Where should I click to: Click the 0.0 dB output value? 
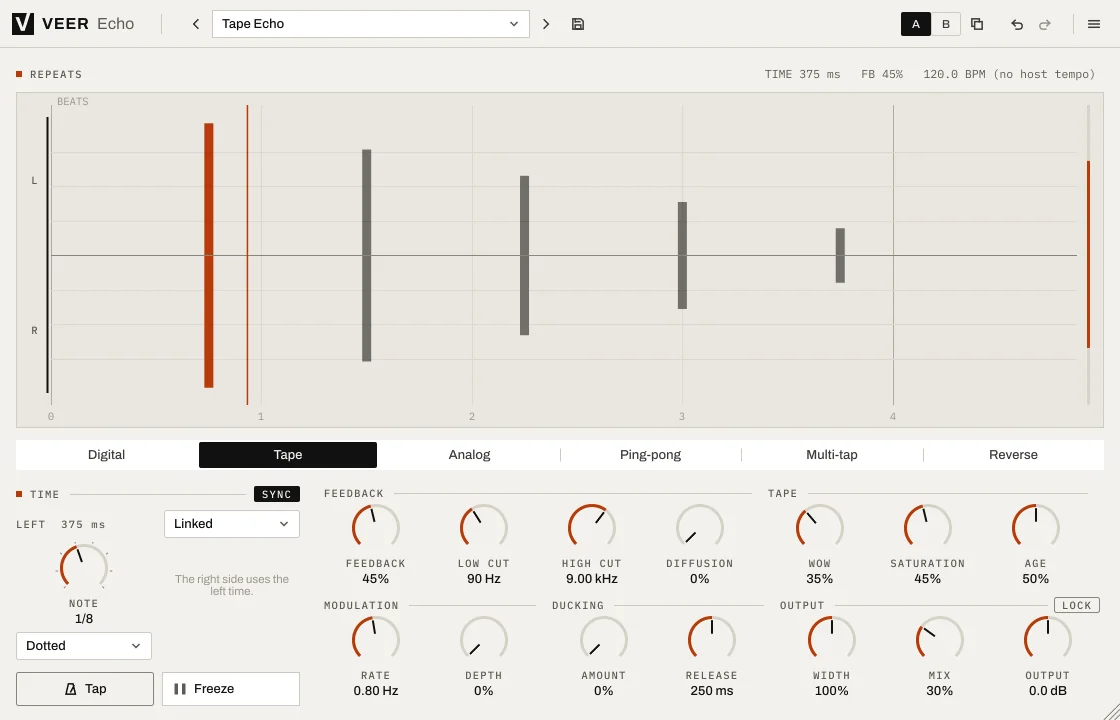(x=1047, y=691)
